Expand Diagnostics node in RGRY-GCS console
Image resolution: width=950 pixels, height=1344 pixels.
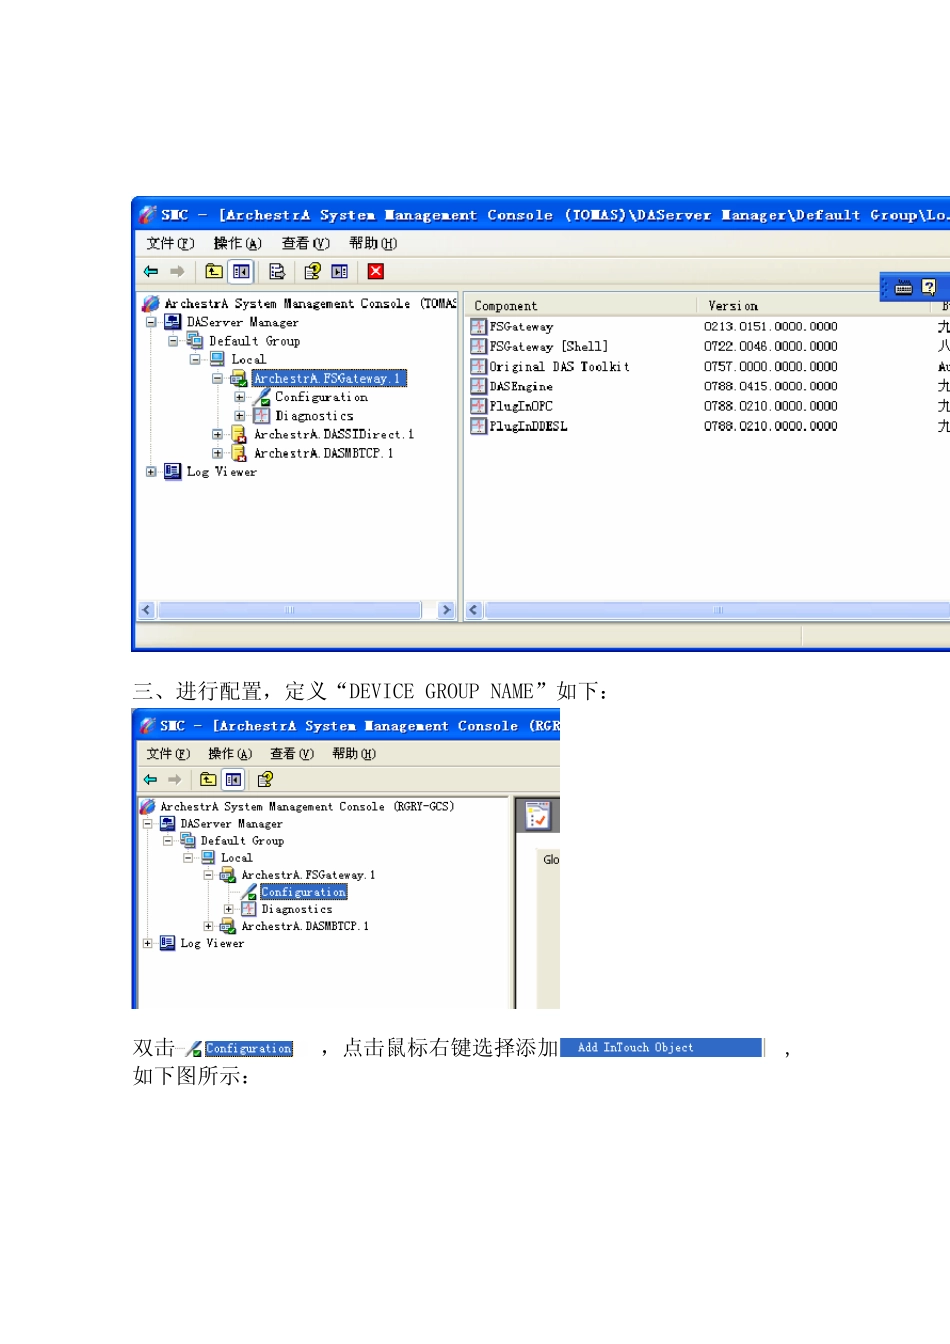[228, 909]
